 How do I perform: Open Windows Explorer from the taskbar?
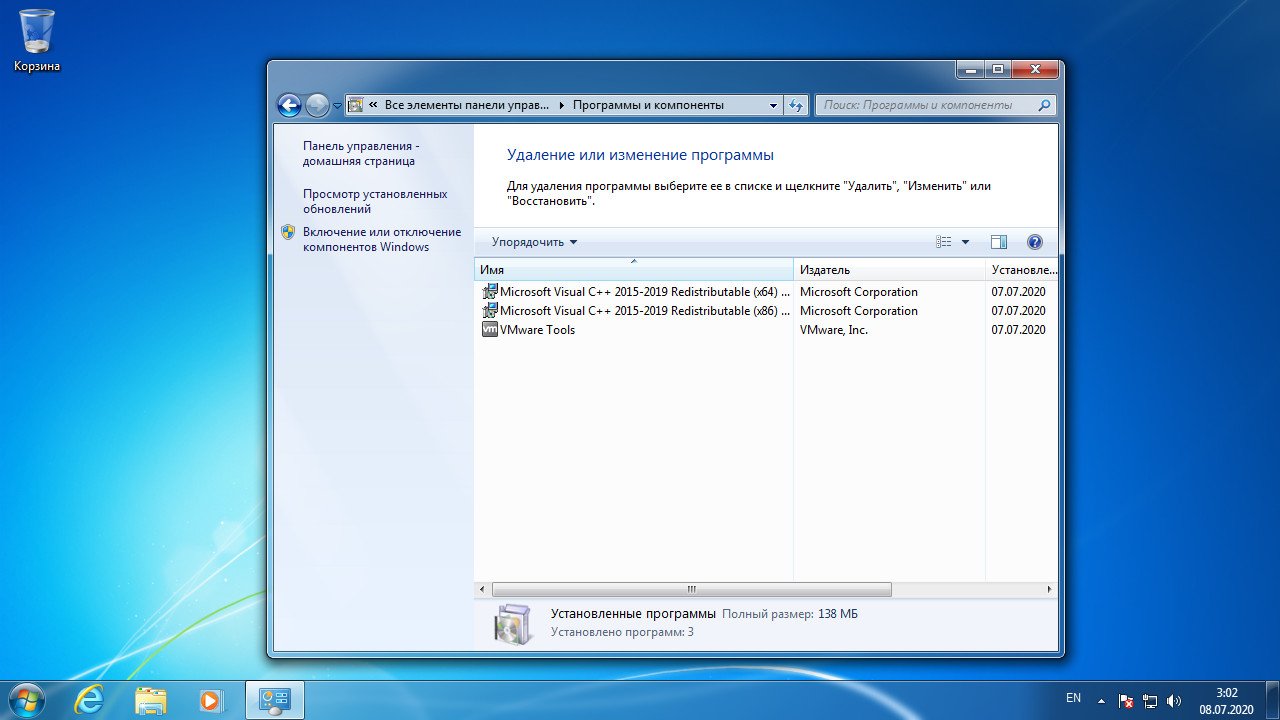coord(150,700)
